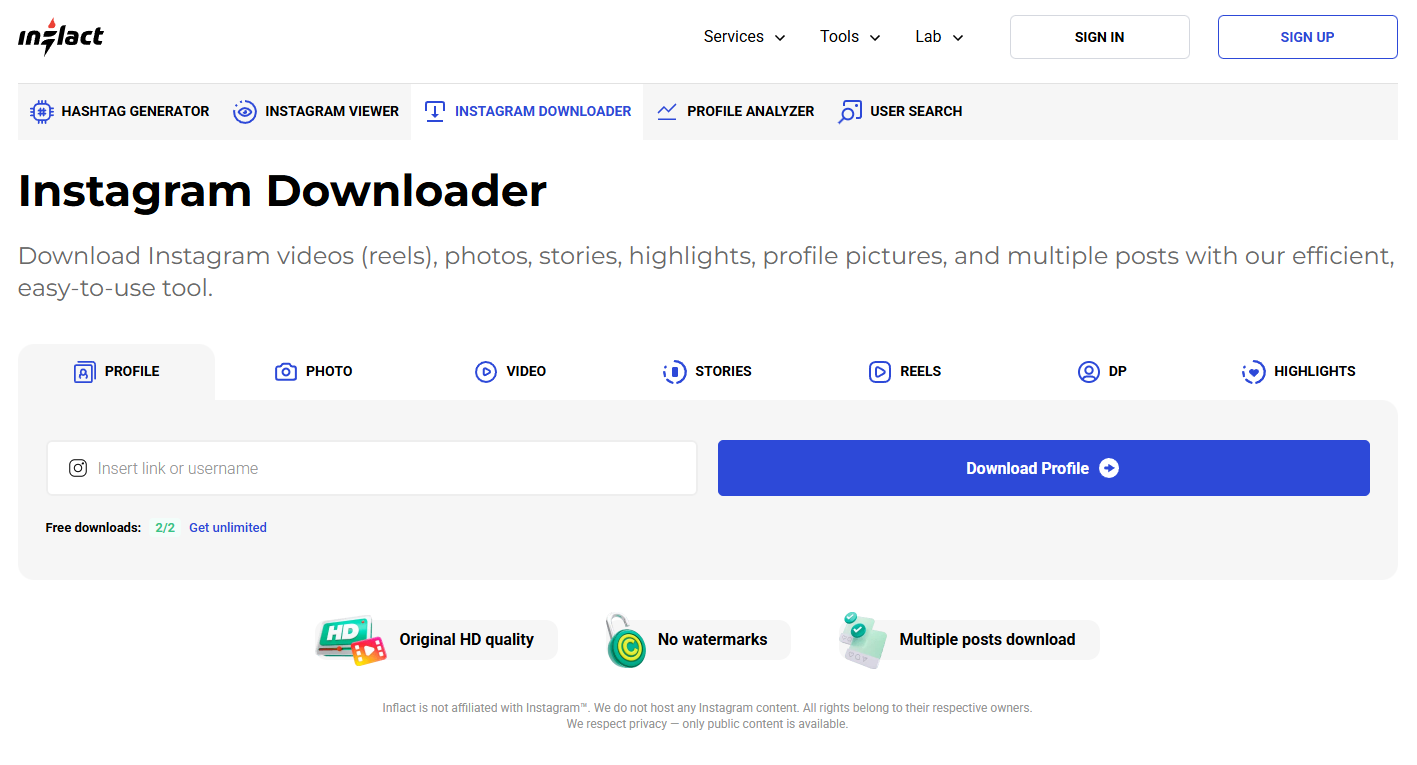Expand the Lab dropdown

pos(939,37)
